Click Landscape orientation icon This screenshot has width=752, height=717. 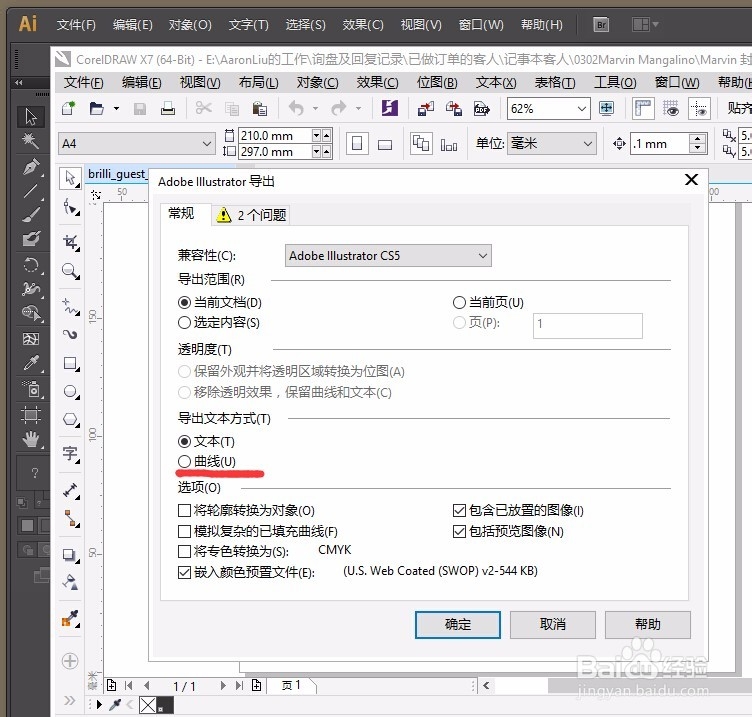coord(385,143)
